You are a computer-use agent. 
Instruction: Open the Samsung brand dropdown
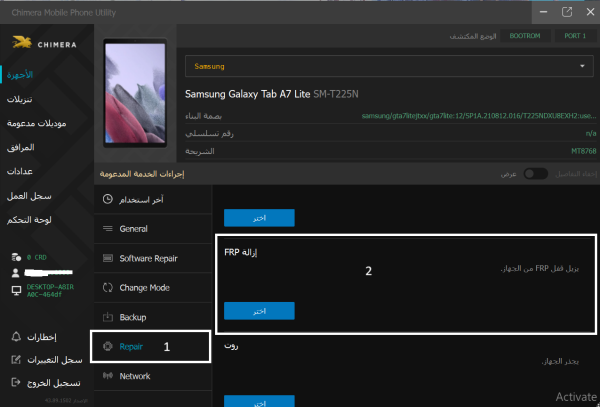(x=389, y=66)
